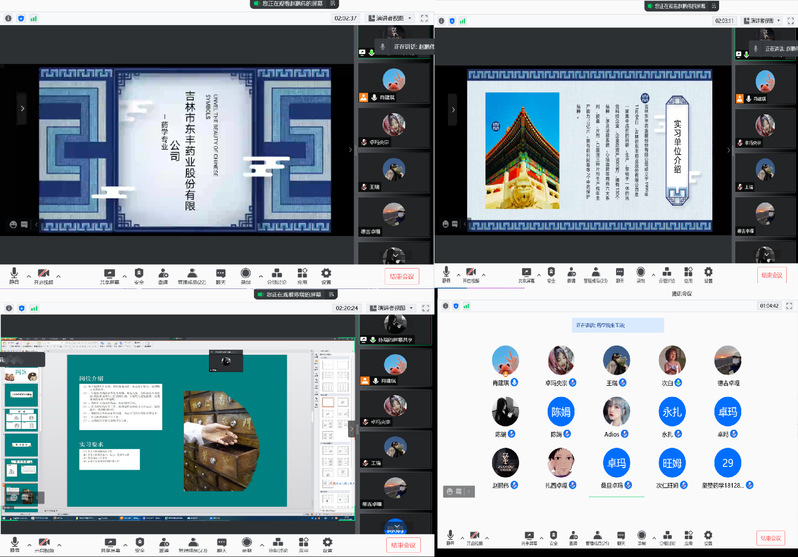The width and height of the screenshot is (798, 557).
Task: Open Security icon below the 吉林市东丰药业 slide
Action: pyautogui.click(x=139, y=272)
